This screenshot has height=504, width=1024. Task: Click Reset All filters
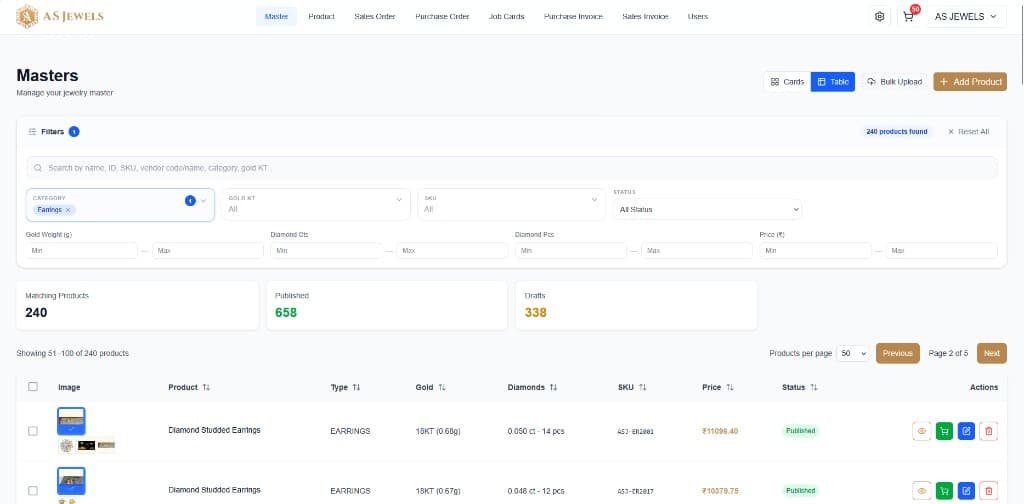[968, 131]
